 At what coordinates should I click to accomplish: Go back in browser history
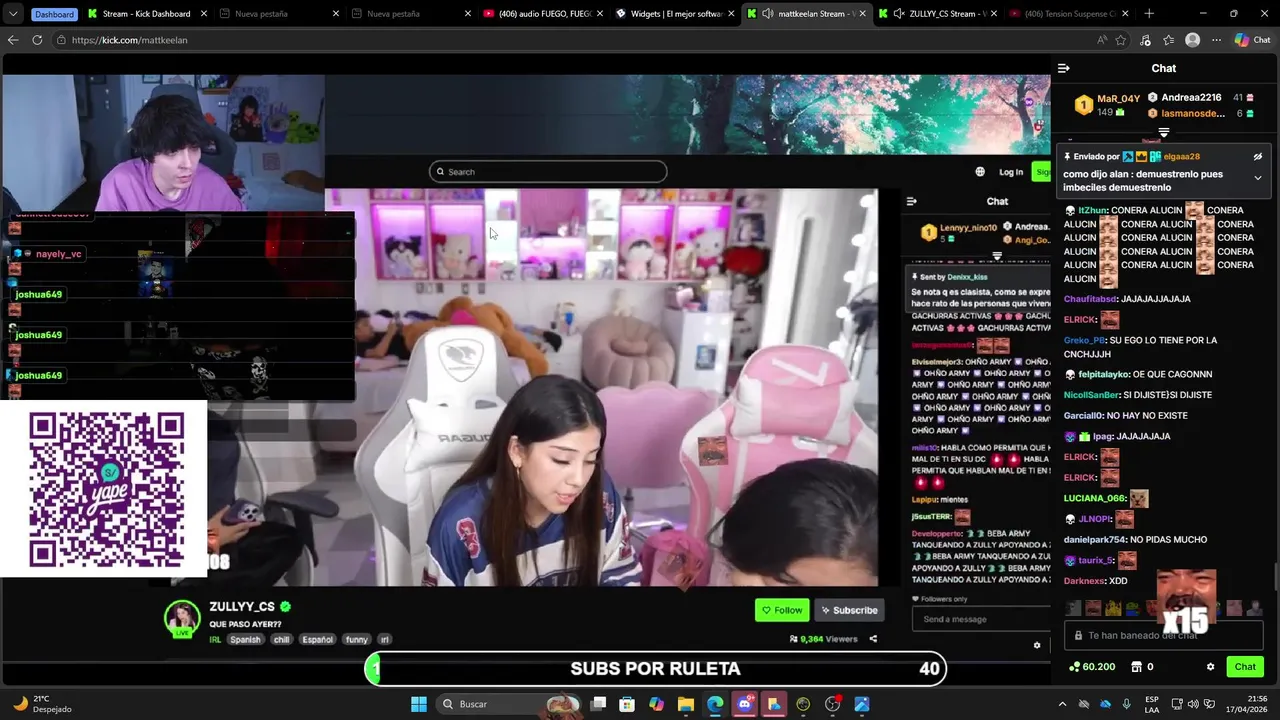click(13, 40)
